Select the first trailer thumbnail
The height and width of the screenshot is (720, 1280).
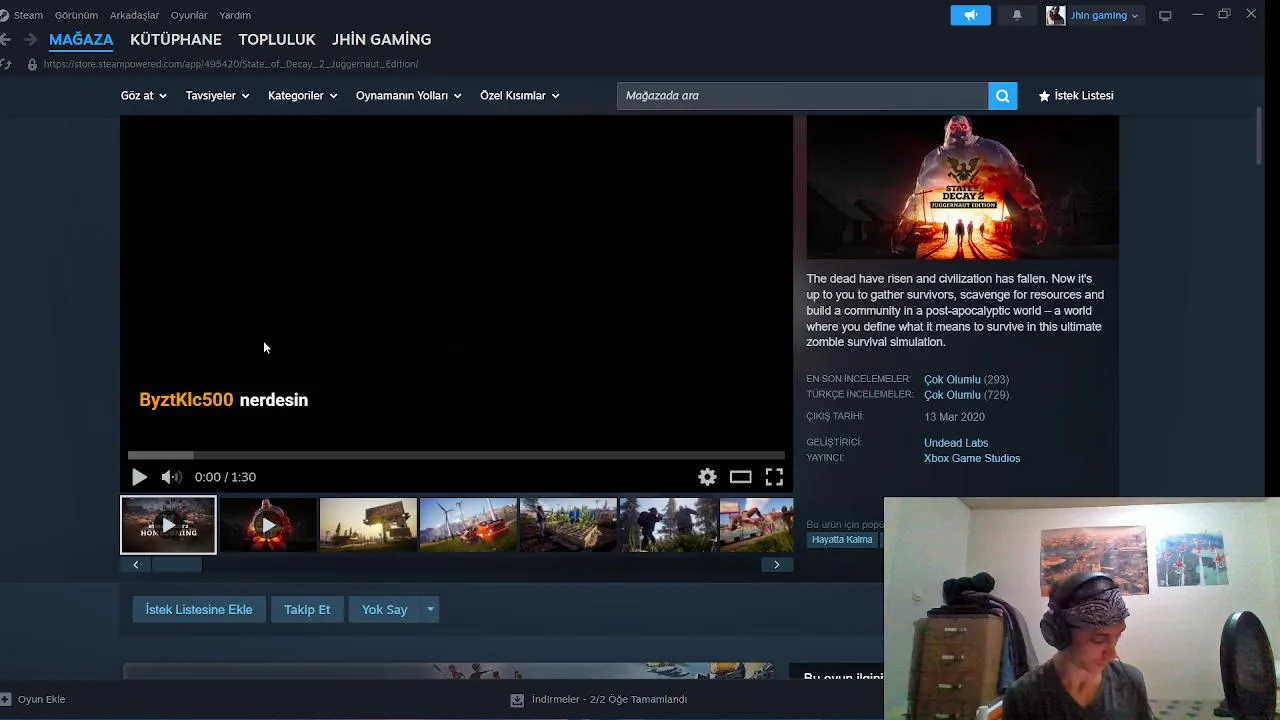[168, 525]
